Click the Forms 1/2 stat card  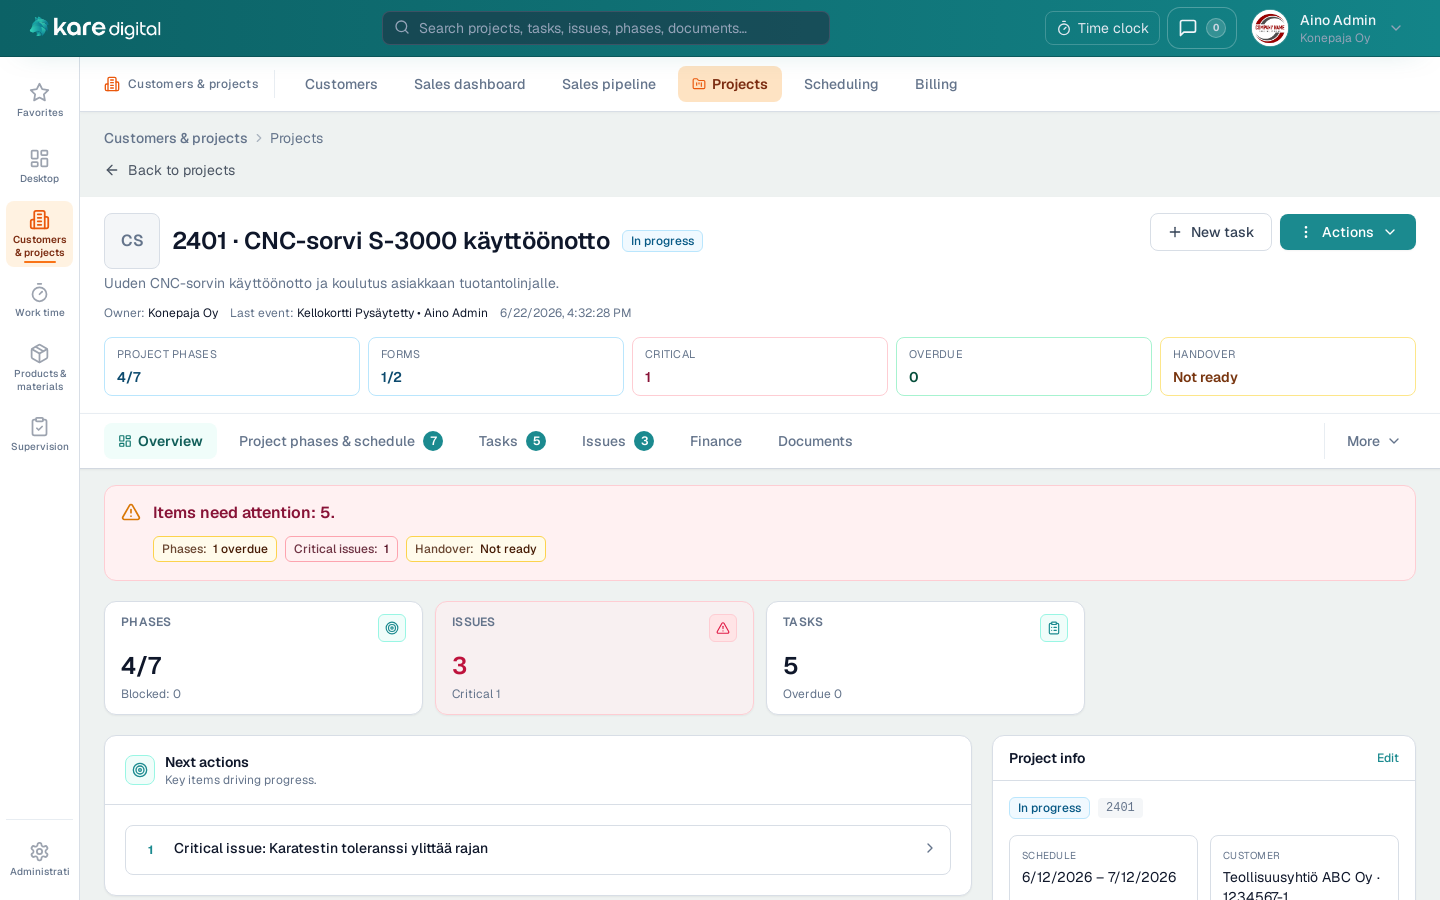(496, 366)
